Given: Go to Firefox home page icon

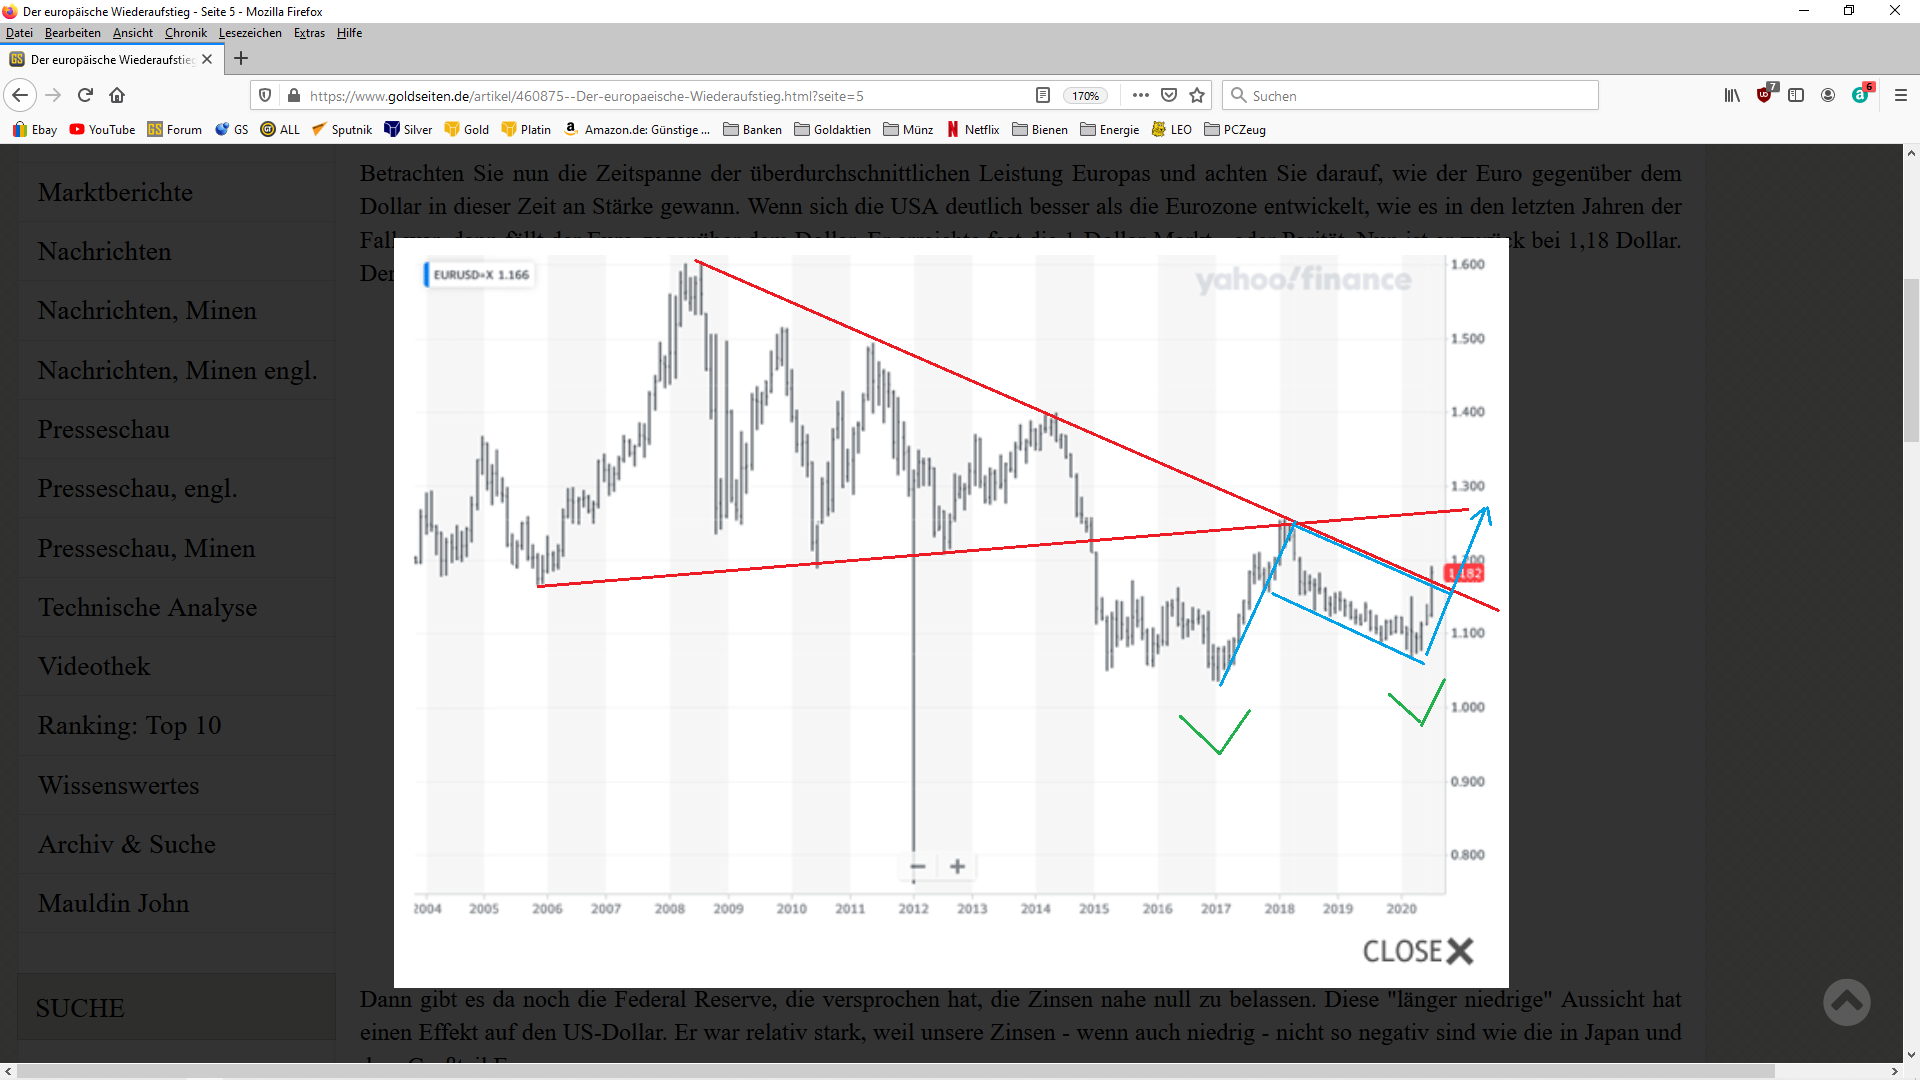Looking at the screenshot, I should click(x=117, y=95).
